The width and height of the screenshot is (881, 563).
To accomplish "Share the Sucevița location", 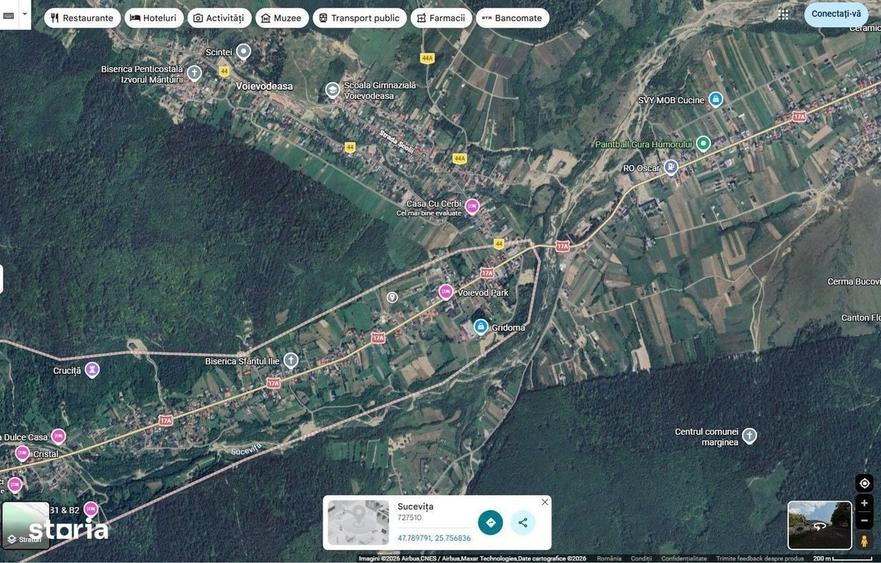I will [523, 523].
